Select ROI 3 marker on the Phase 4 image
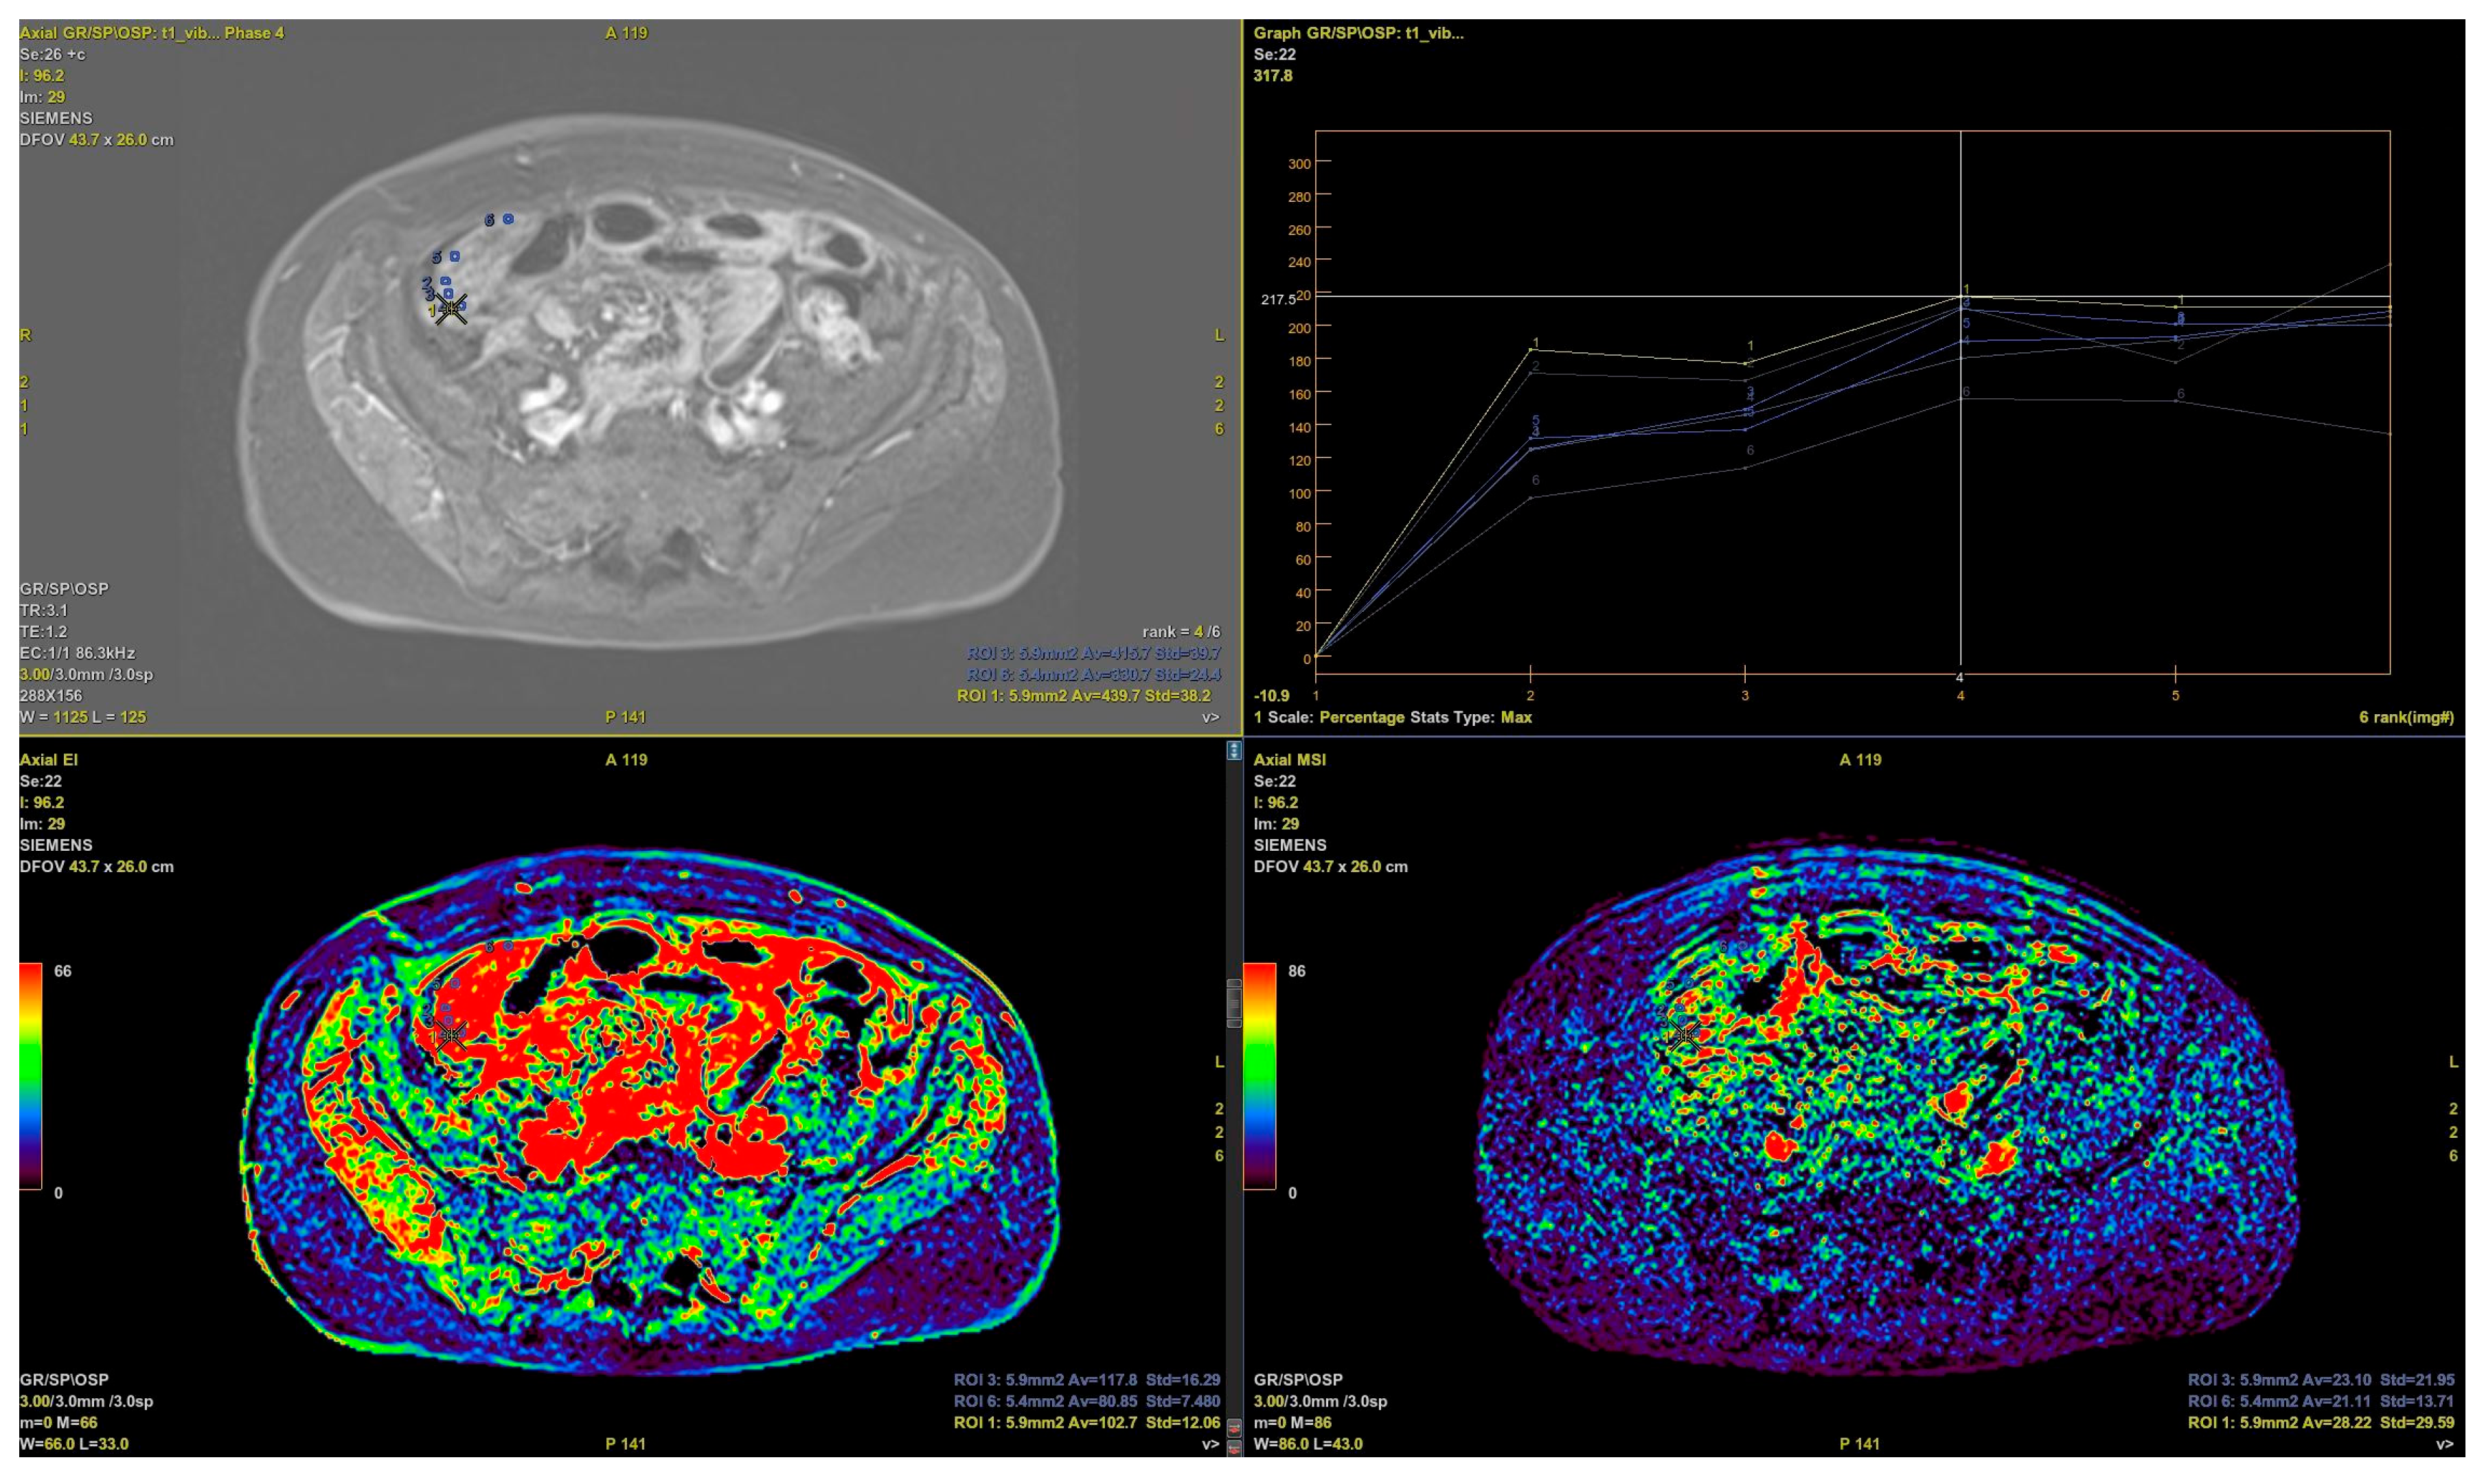 tap(448, 294)
